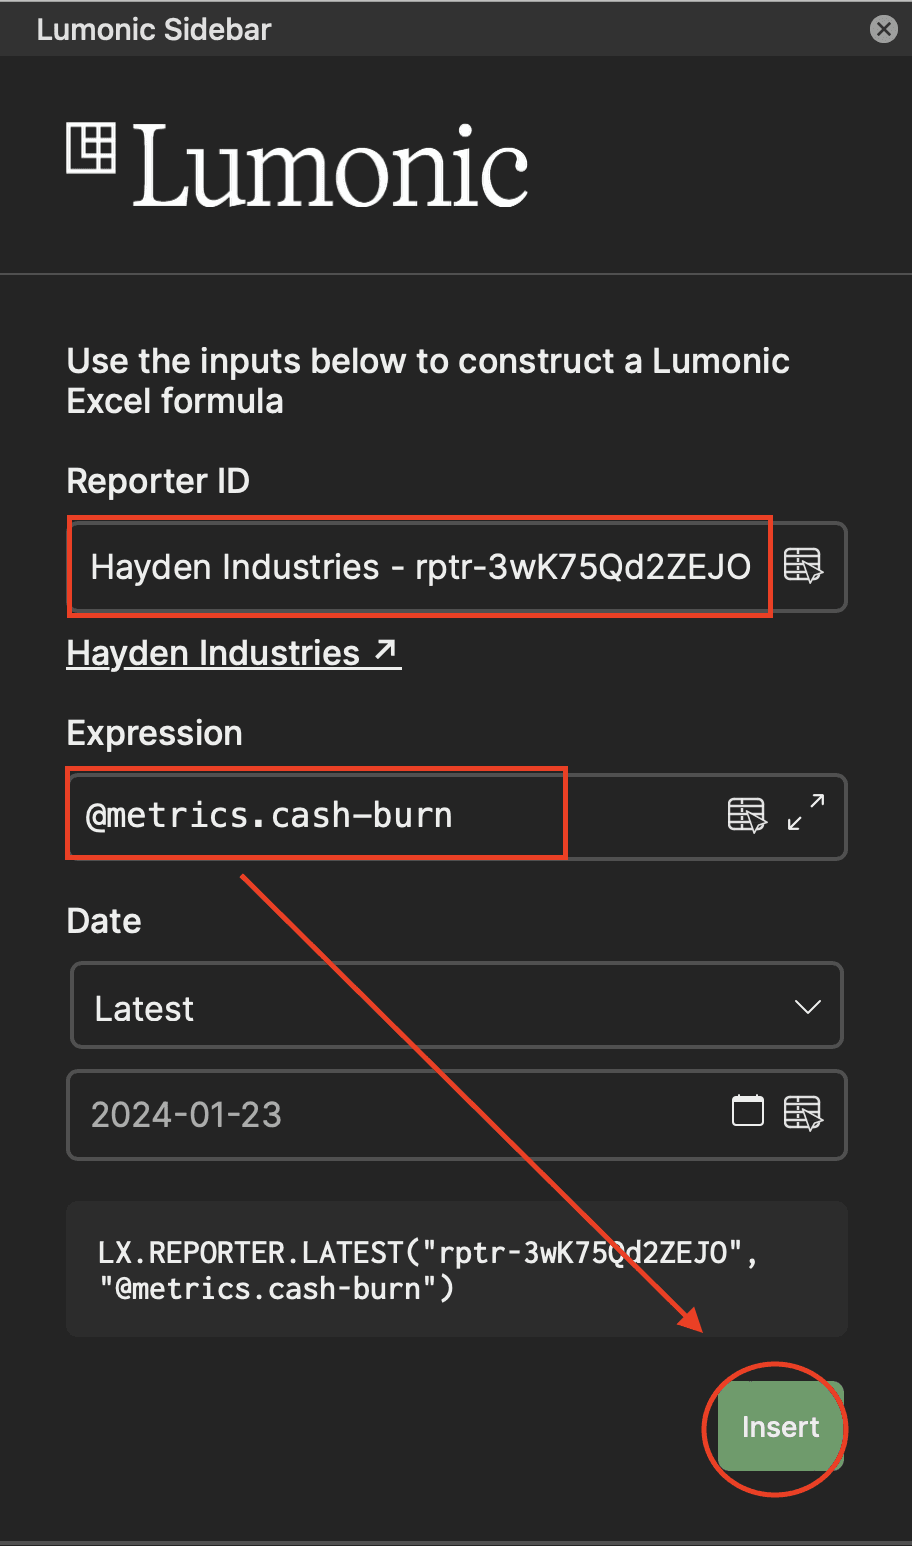Click the Reporter ID label
The height and width of the screenshot is (1546, 912).
tap(158, 481)
